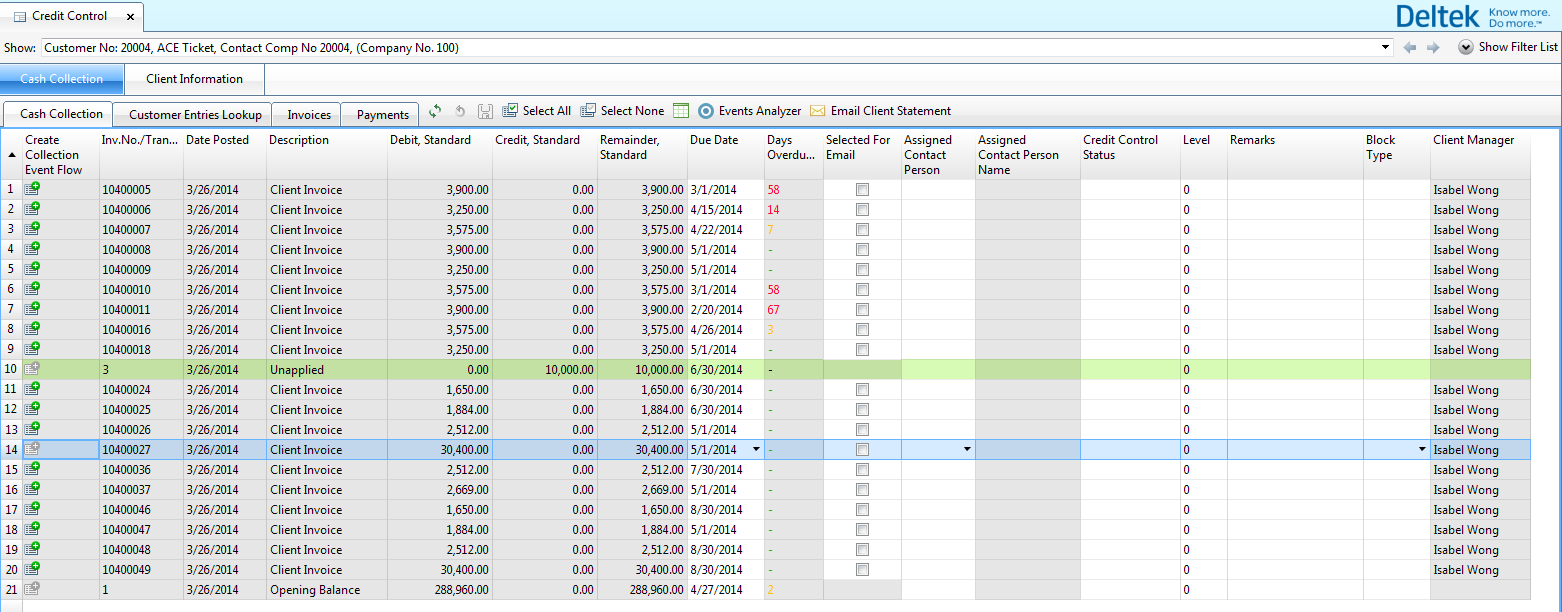The height and width of the screenshot is (612, 1562).
Task: Expand the Show customer filter dropdown
Action: point(1385,47)
